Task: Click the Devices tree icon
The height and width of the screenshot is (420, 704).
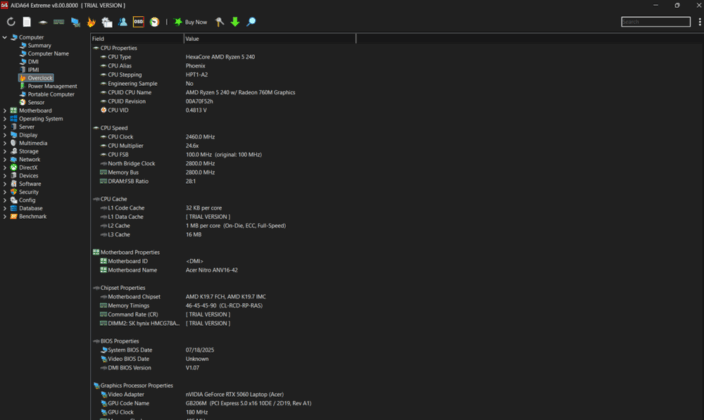Action: coord(13,176)
